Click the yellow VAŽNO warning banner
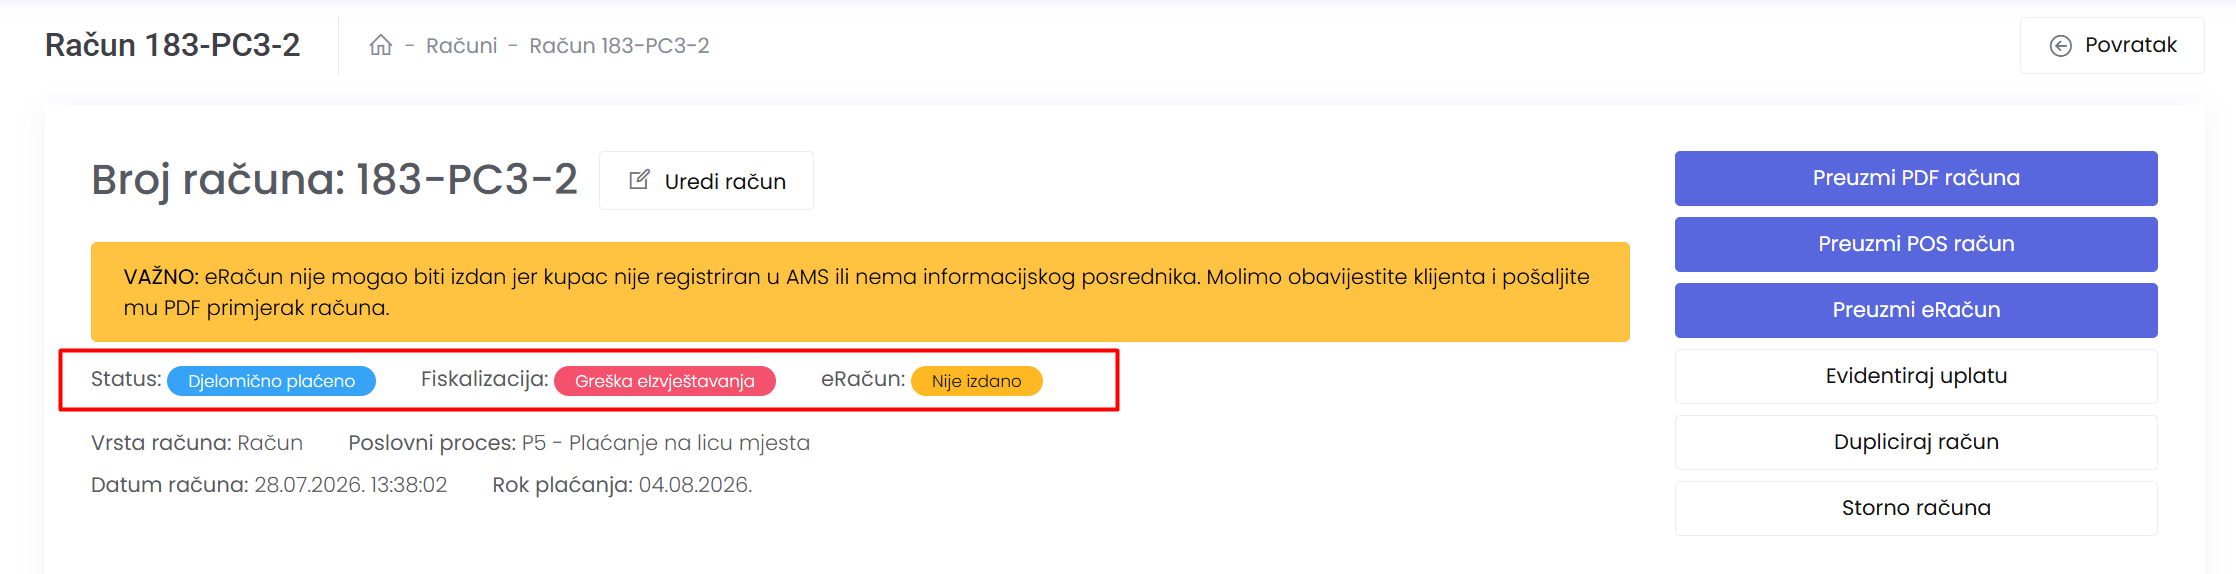 click(x=860, y=292)
